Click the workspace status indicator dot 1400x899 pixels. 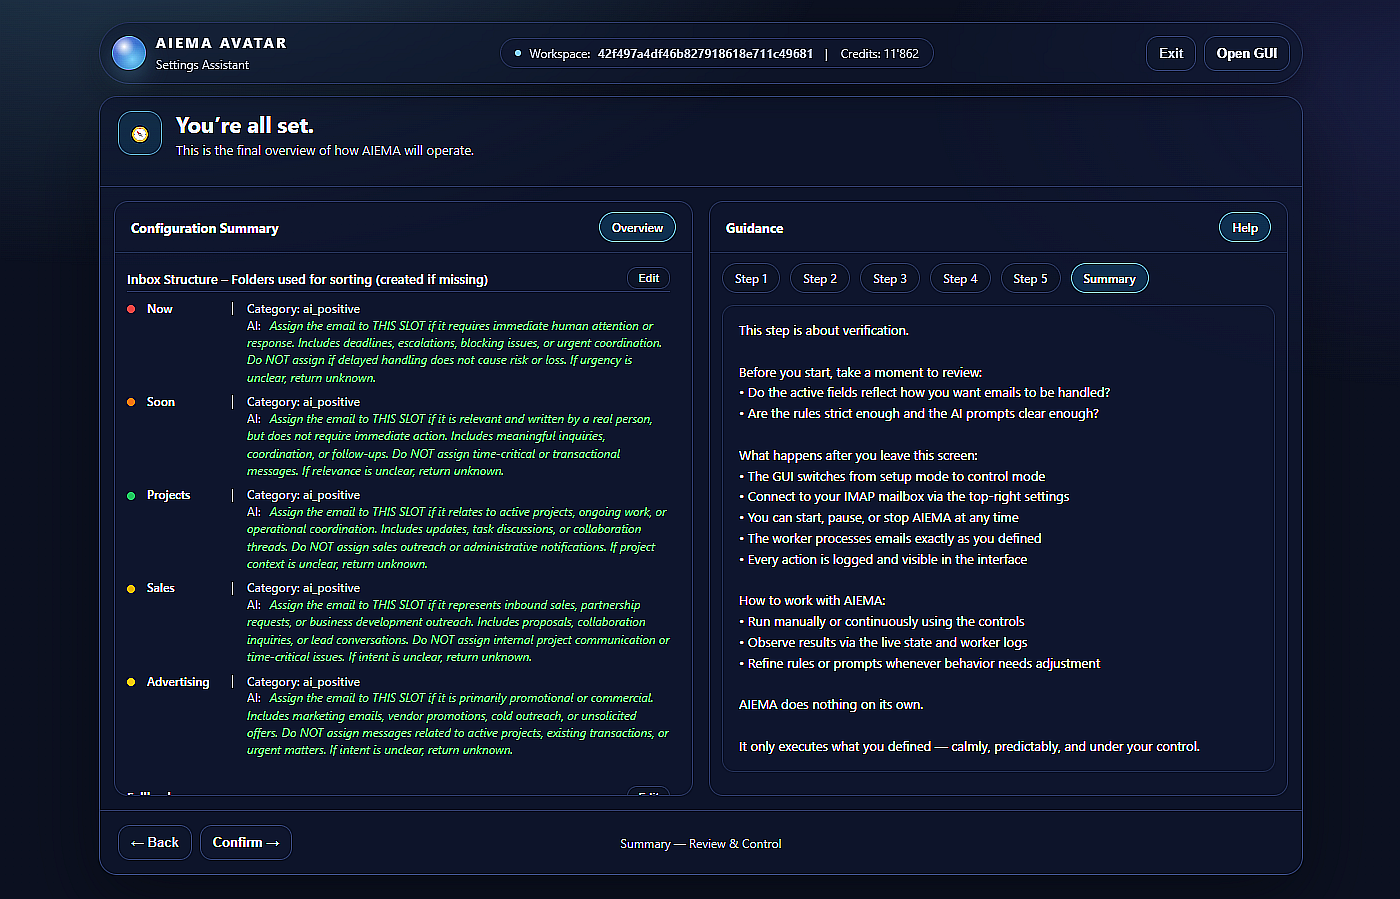[517, 54]
